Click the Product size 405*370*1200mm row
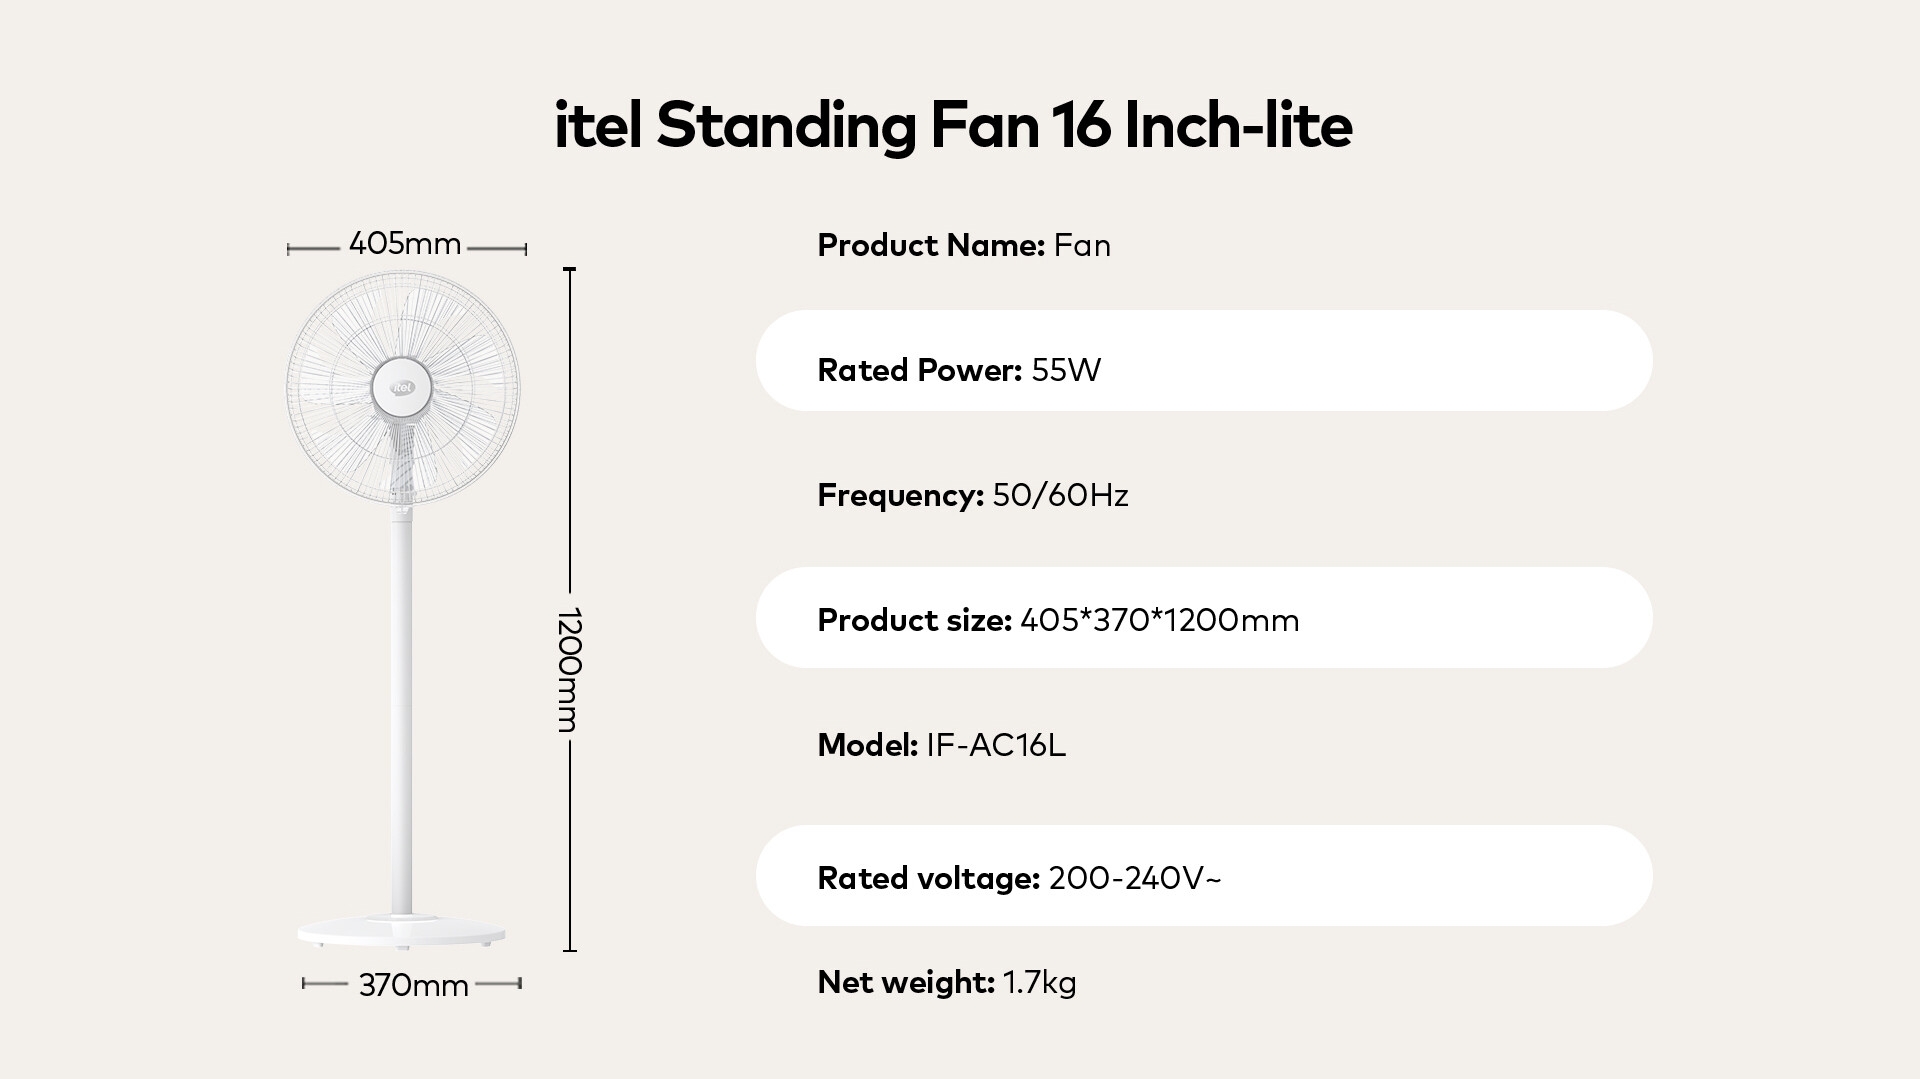Viewport: 1920px width, 1079px height. (1203, 618)
